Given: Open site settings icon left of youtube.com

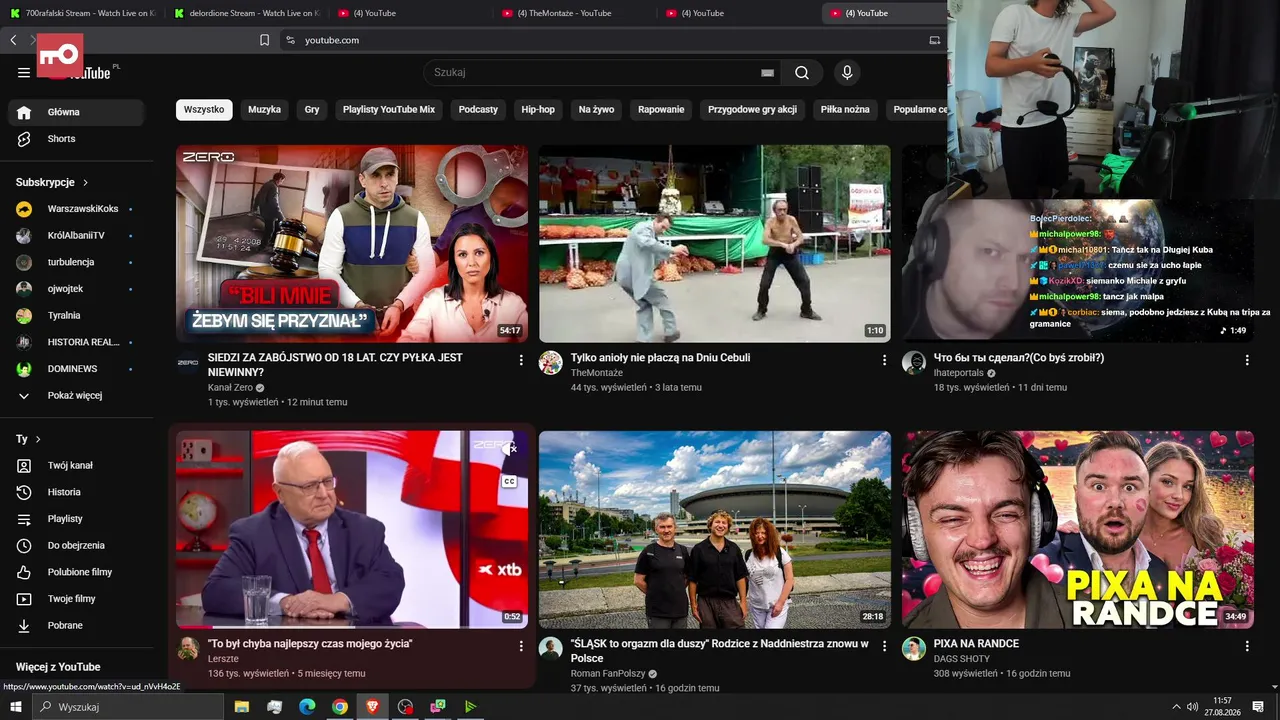Looking at the screenshot, I should (x=290, y=40).
